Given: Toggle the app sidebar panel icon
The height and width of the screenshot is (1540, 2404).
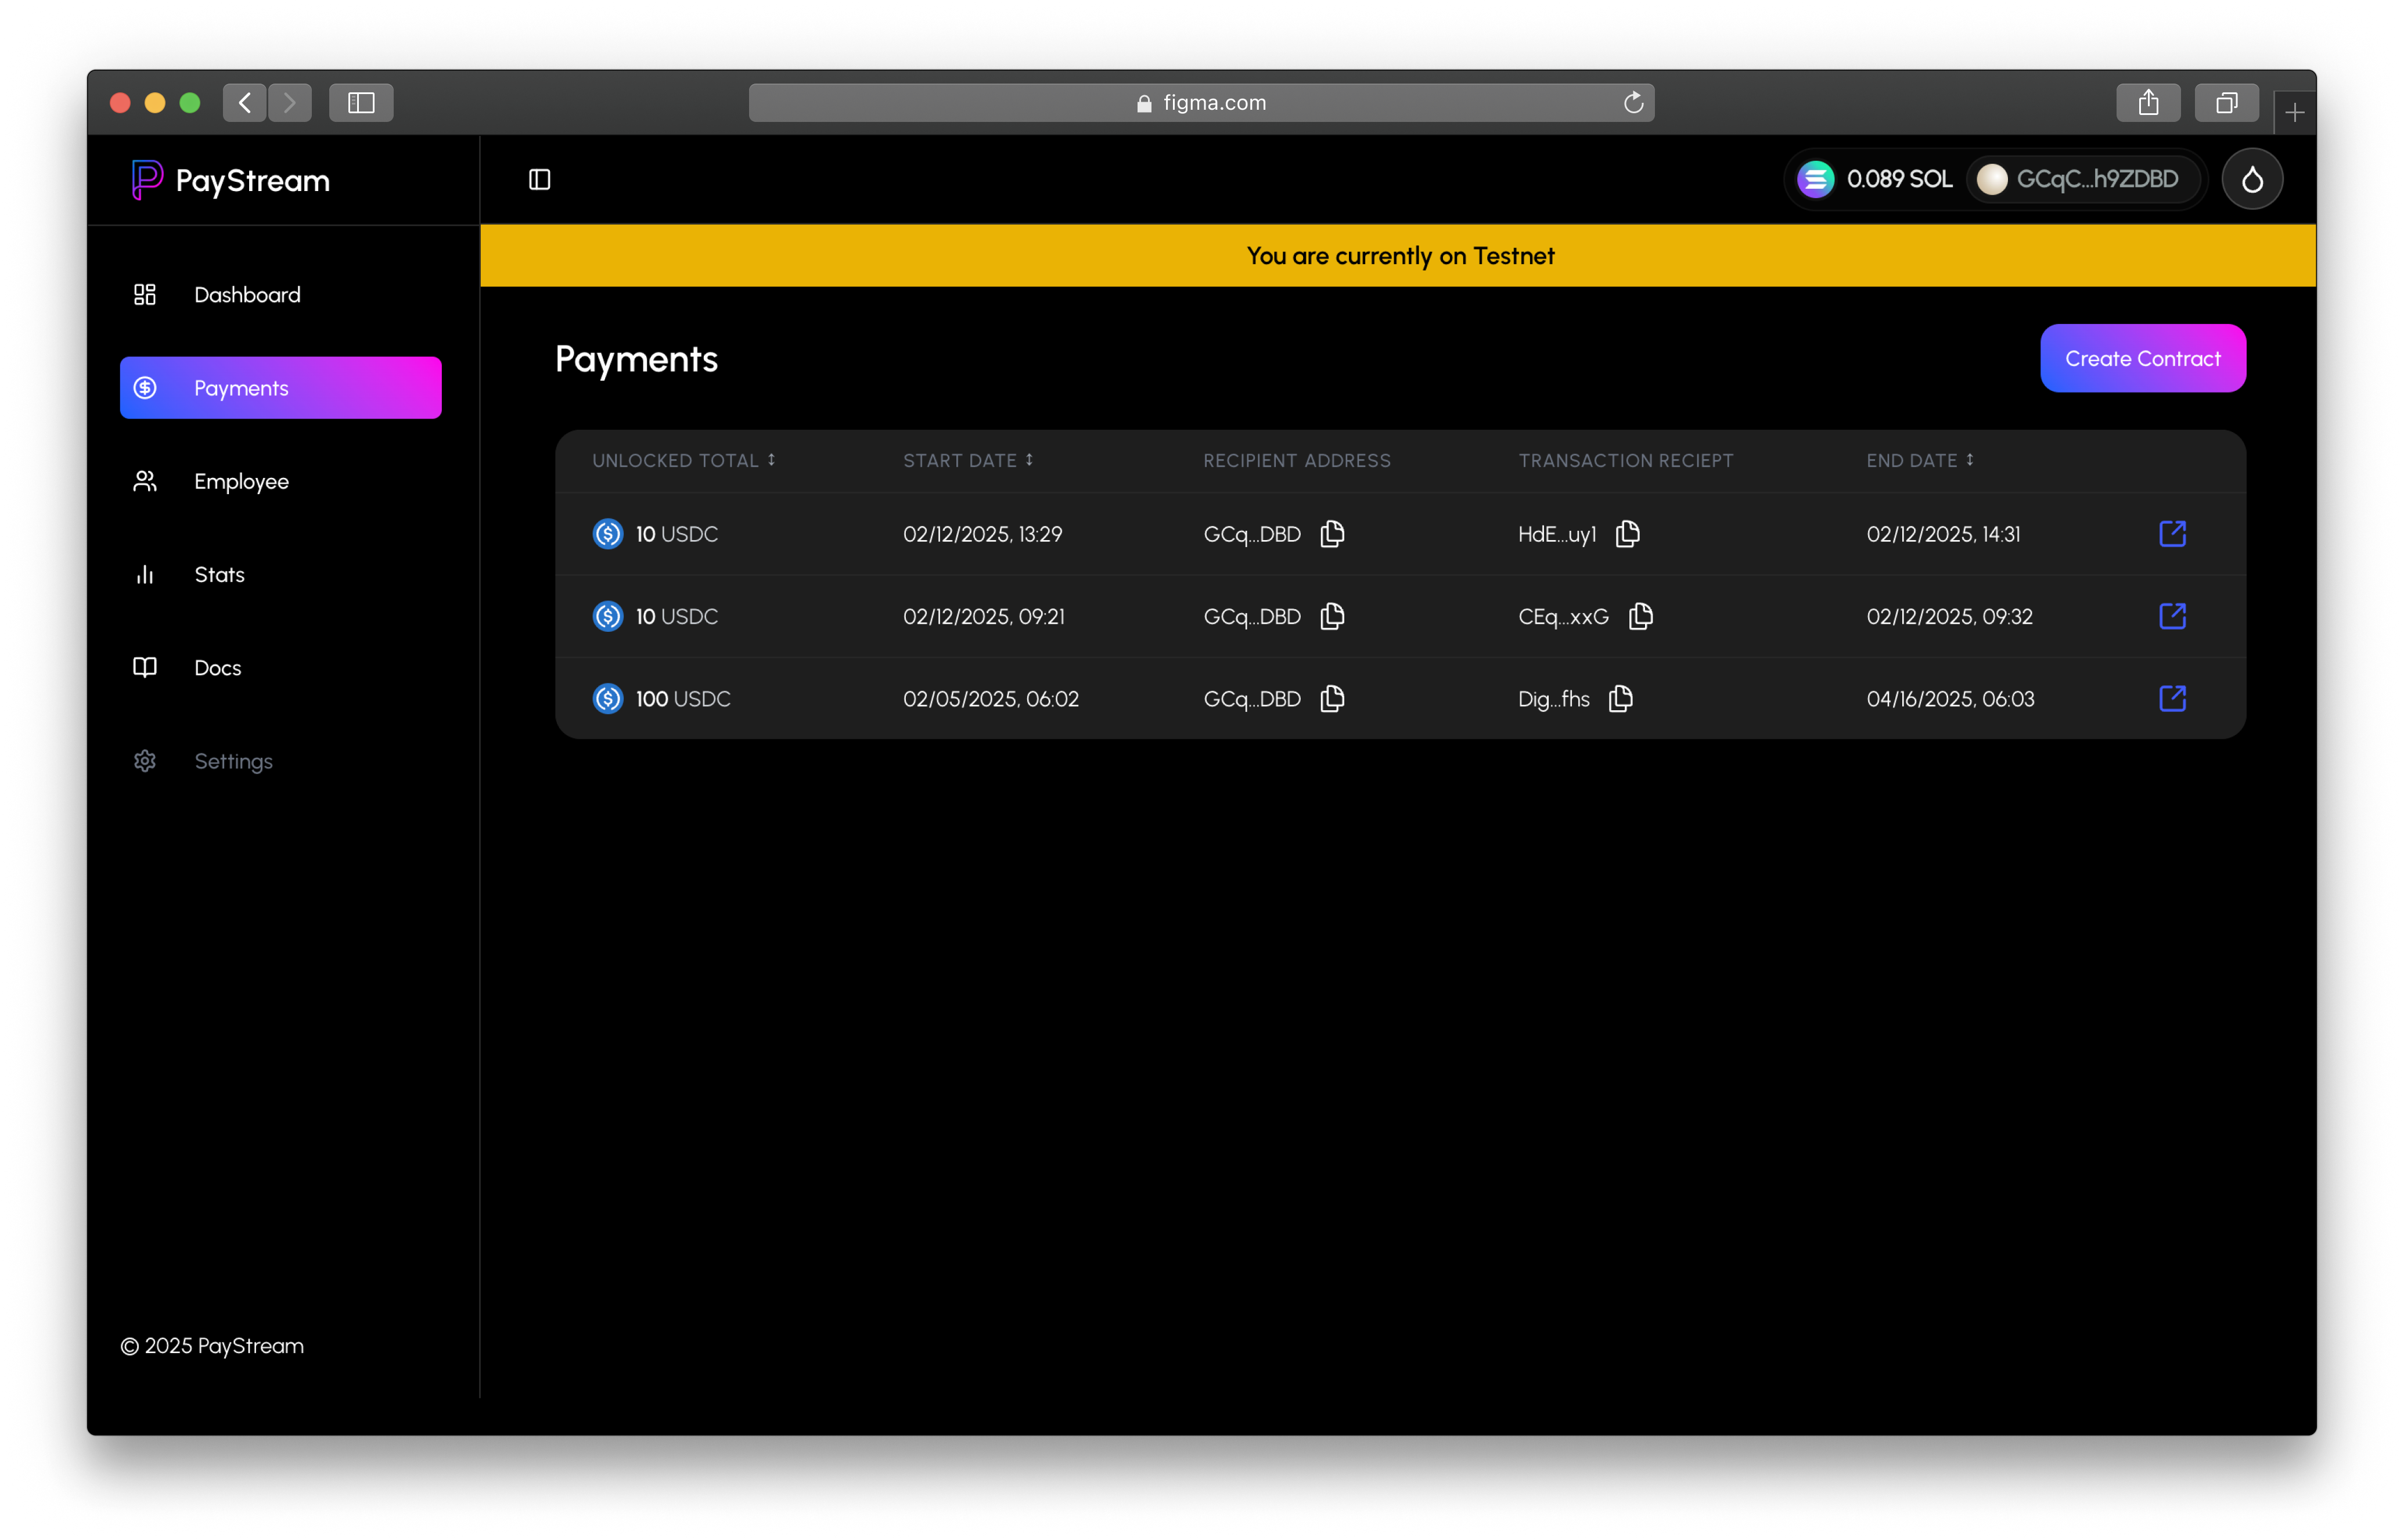Looking at the screenshot, I should click(540, 180).
